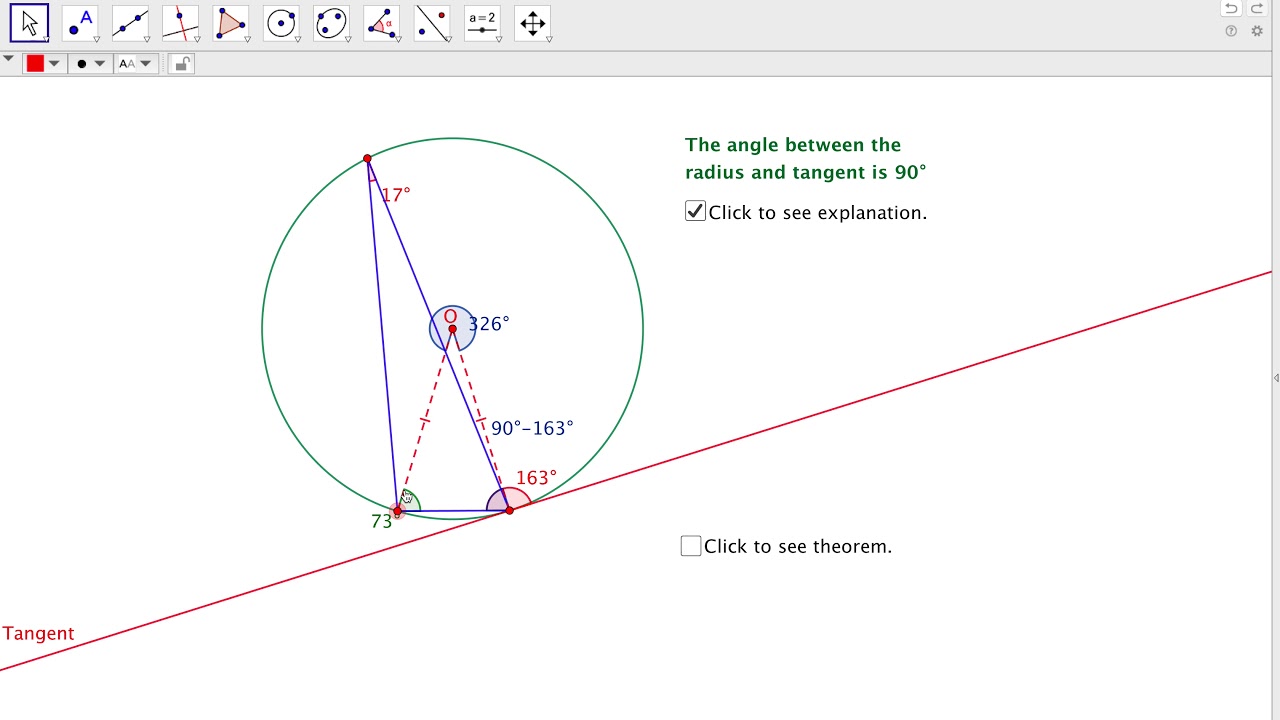
Task: Click the 17° angle label
Action: point(396,194)
